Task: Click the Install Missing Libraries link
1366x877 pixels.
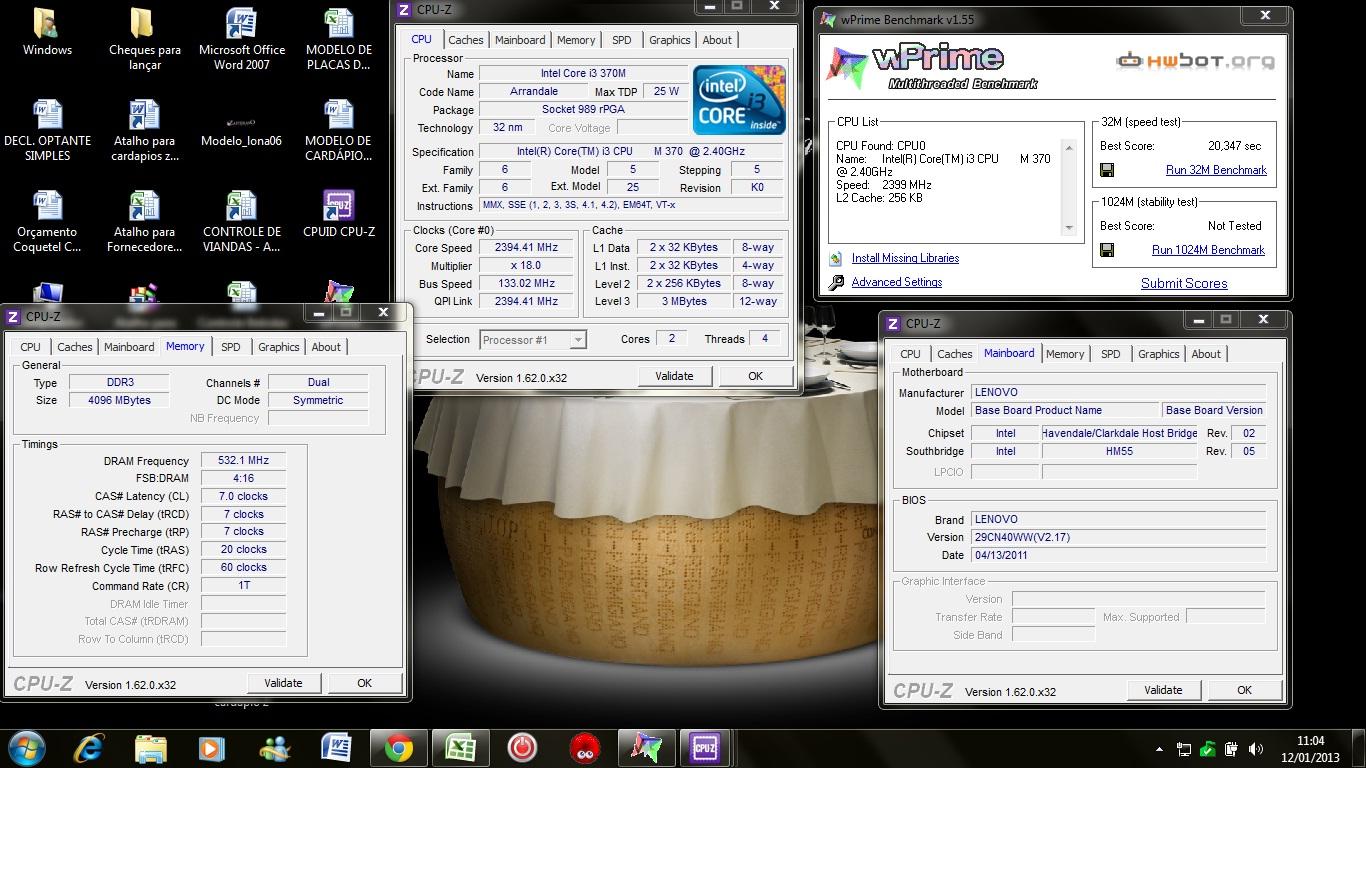Action: (905, 258)
